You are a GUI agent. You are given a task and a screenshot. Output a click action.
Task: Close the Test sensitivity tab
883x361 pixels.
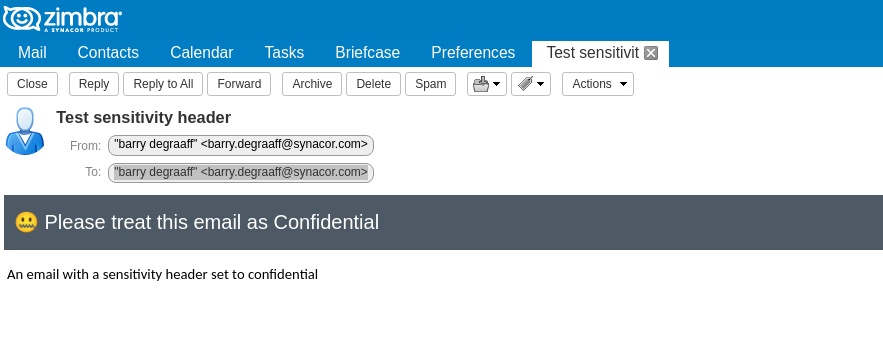pyautogui.click(x=651, y=53)
